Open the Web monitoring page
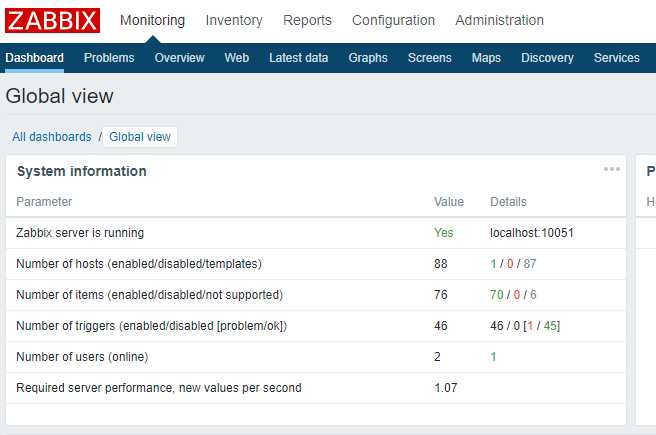656x435 pixels. coord(237,58)
